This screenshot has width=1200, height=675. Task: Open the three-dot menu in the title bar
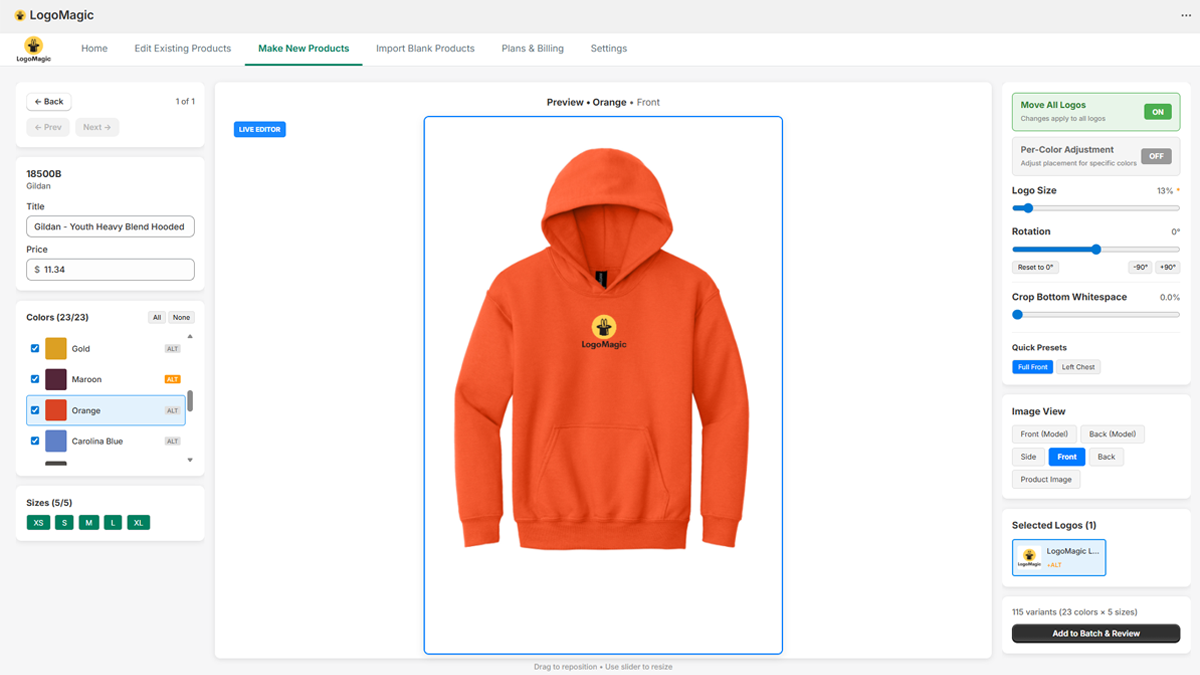click(x=1186, y=16)
